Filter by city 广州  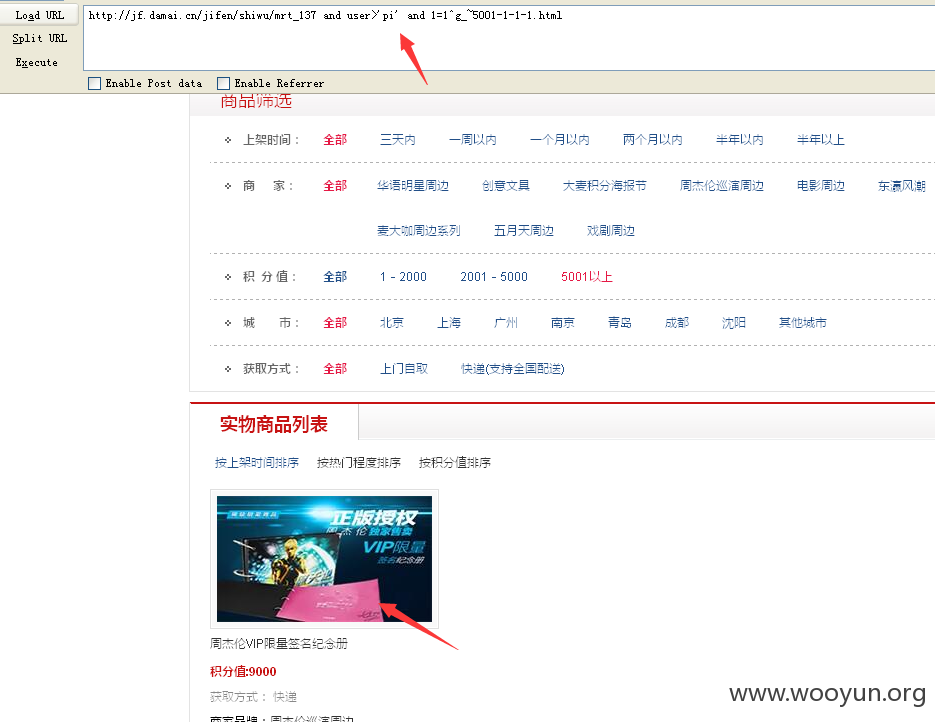[x=506, y=323]
